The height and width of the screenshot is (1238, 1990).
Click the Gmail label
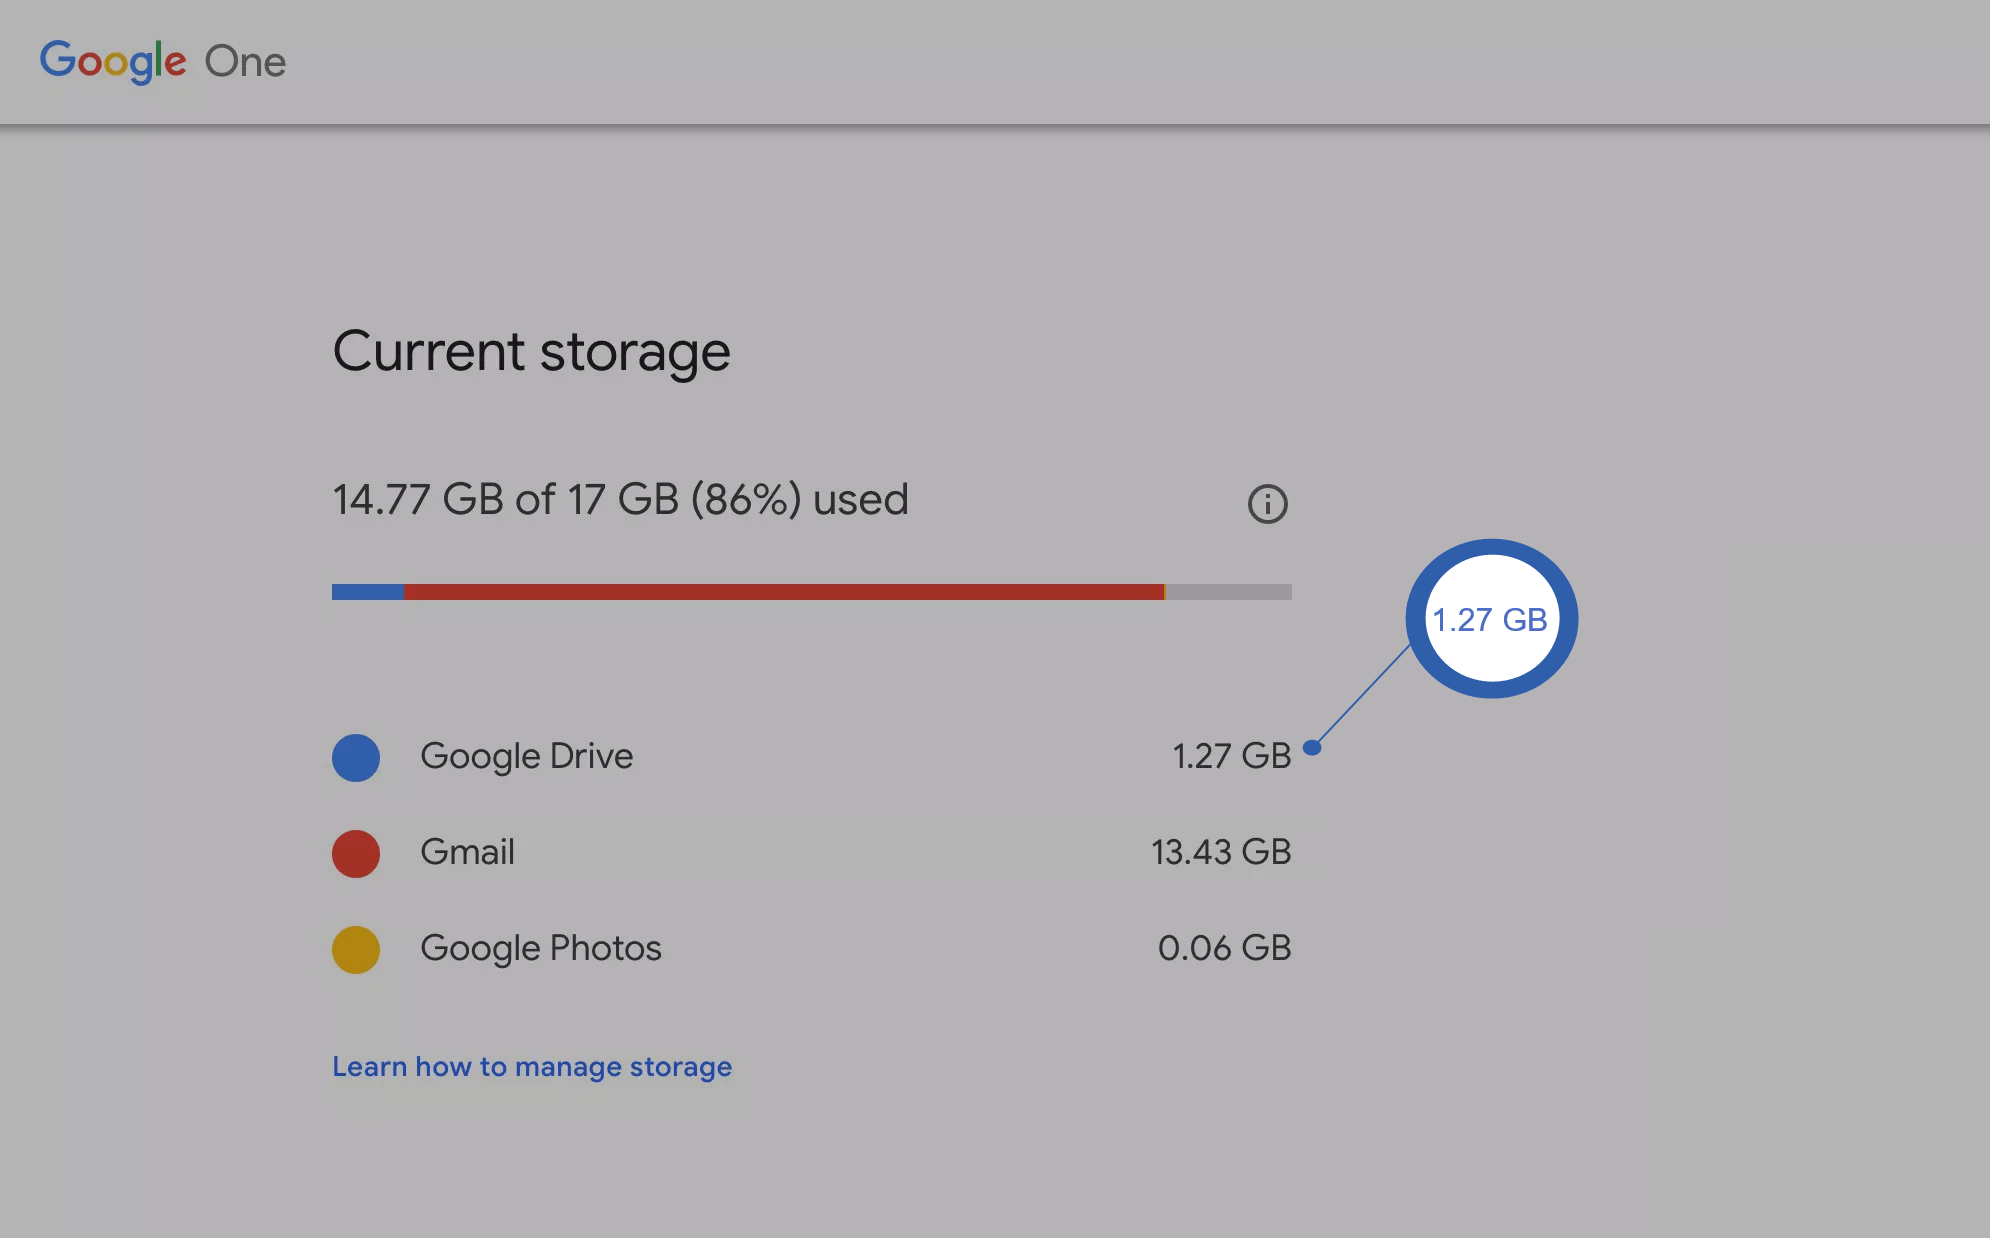click(x=467, y=852)
